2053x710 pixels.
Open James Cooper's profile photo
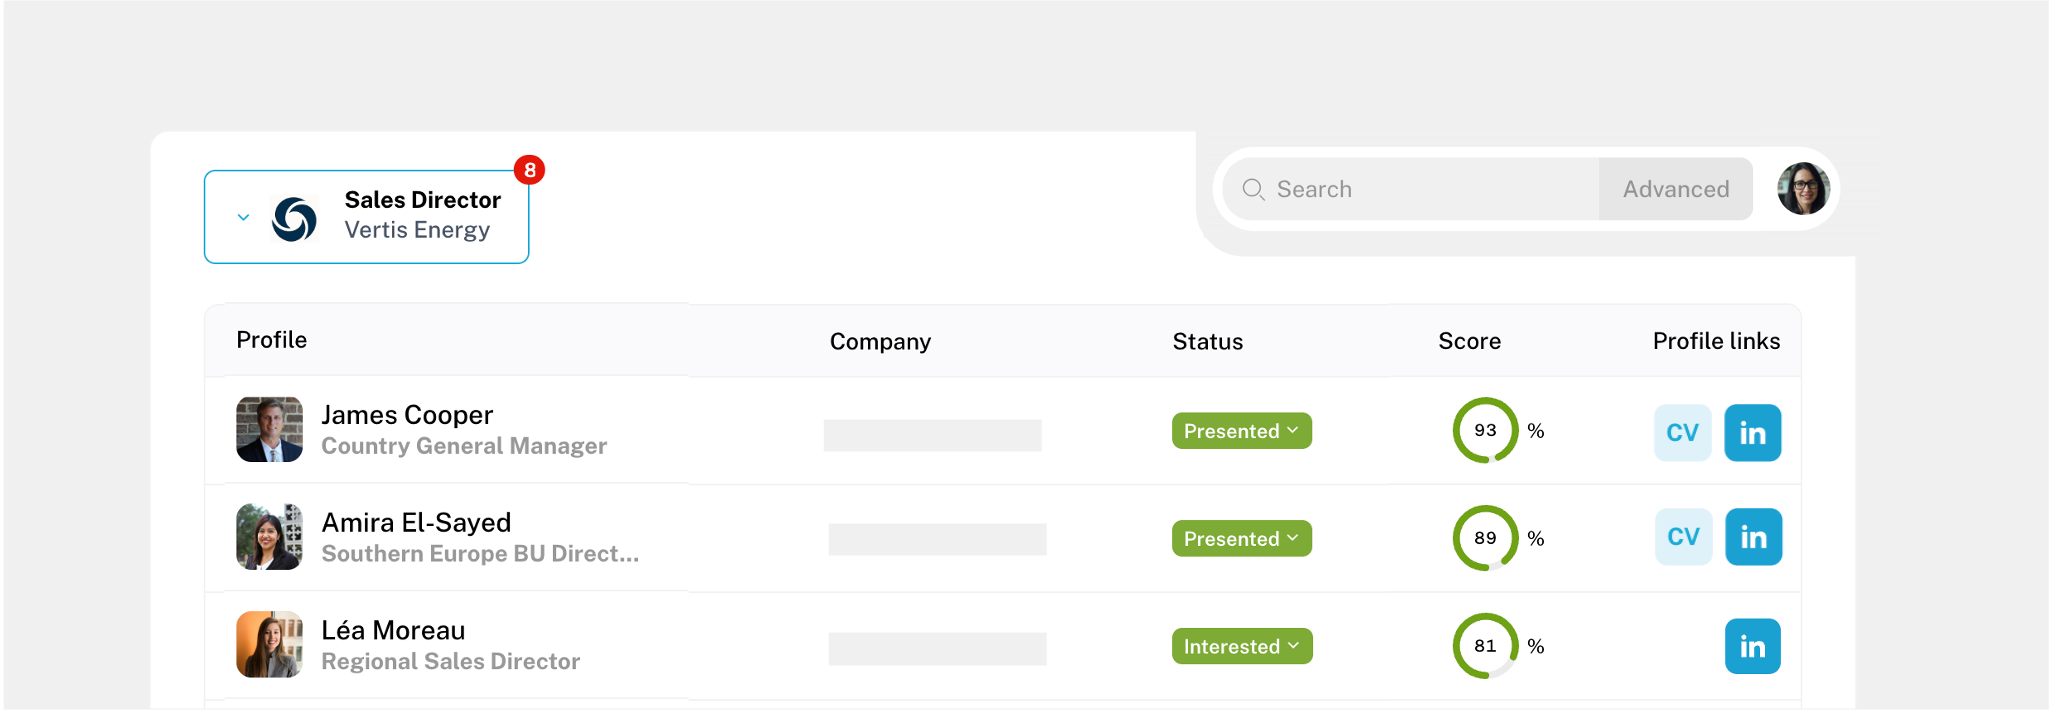pos(269,429)
